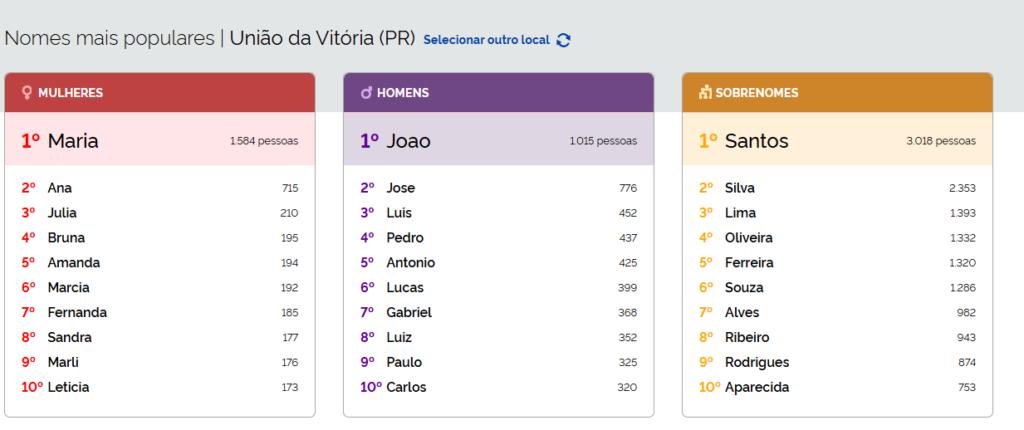The height and width of the screenshot is (430, 1024).
Task: Select the name Pedro in men's list
Action: point(405,238)
